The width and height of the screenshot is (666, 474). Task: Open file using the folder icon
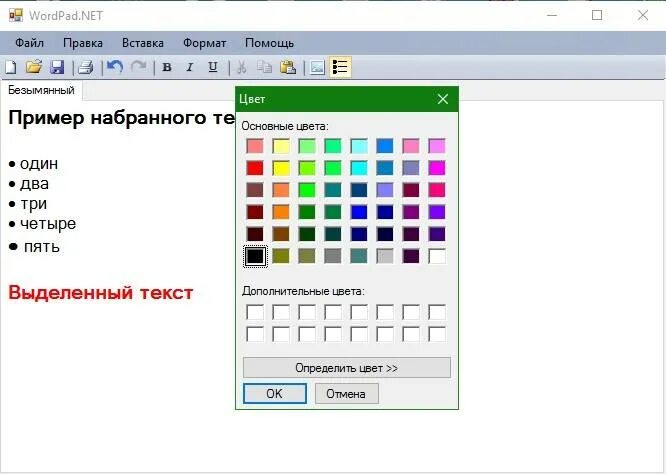click(34, 67)
